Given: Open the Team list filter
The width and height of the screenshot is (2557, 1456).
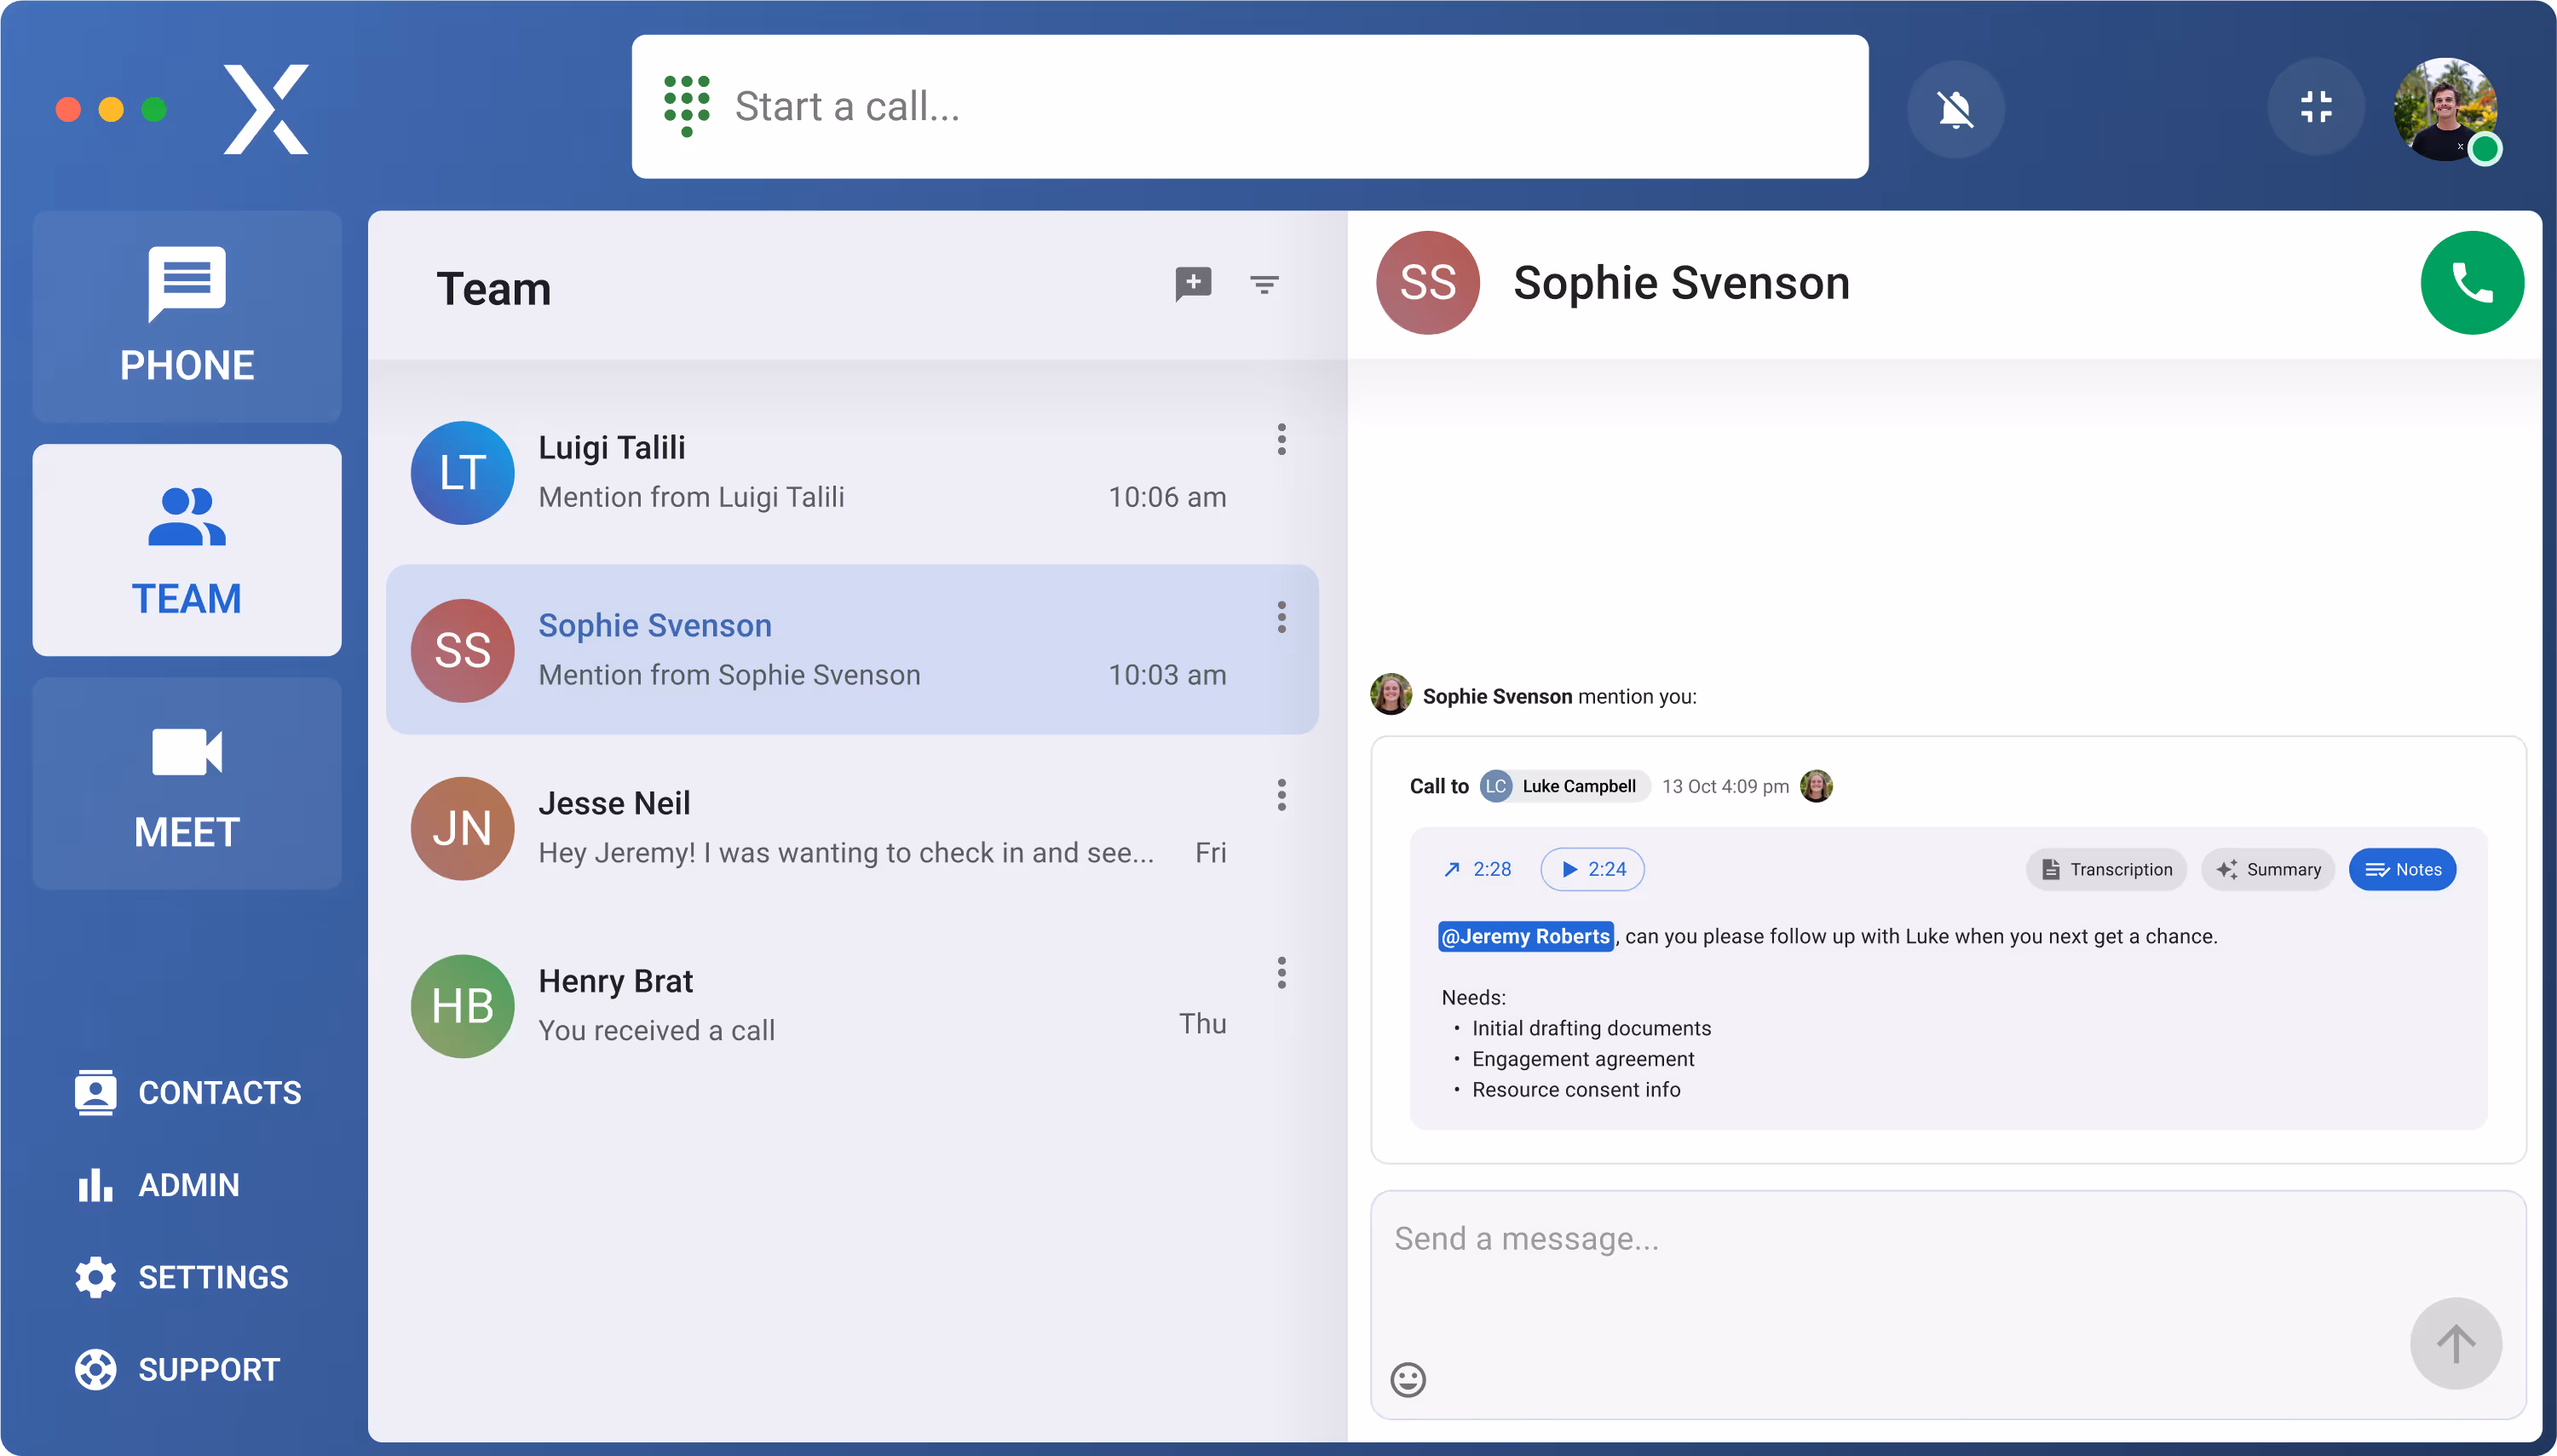Looking at the screenshot, I should click(1264, 285).
